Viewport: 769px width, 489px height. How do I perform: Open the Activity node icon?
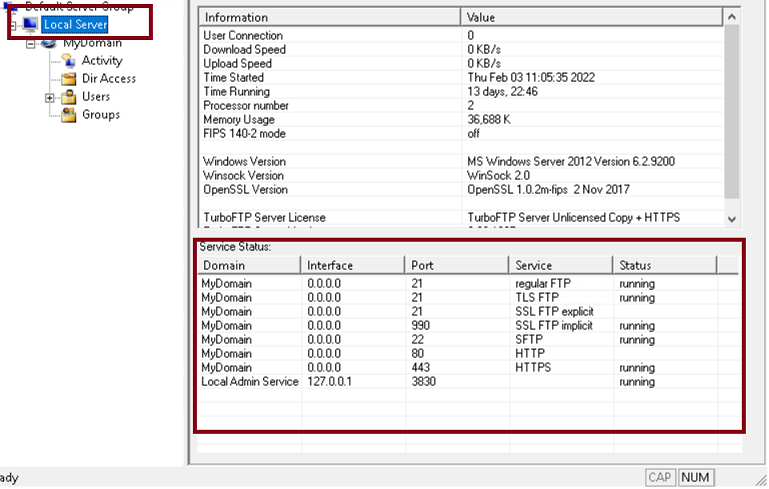click(69, 60)
